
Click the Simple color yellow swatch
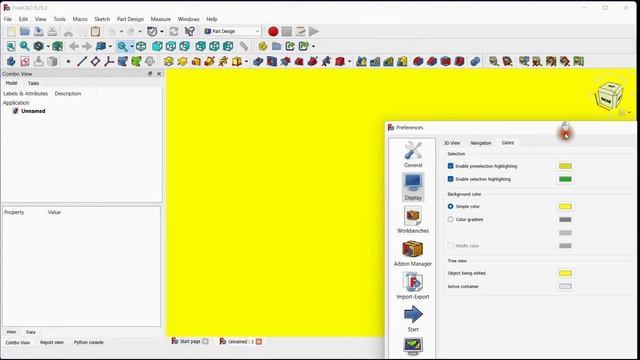(565, 207)
